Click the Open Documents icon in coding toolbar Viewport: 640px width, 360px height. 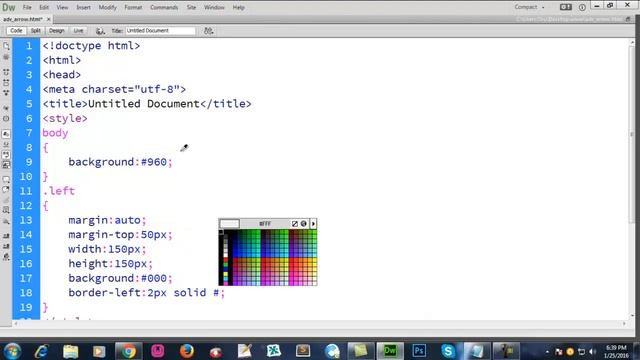click(6, 46)
